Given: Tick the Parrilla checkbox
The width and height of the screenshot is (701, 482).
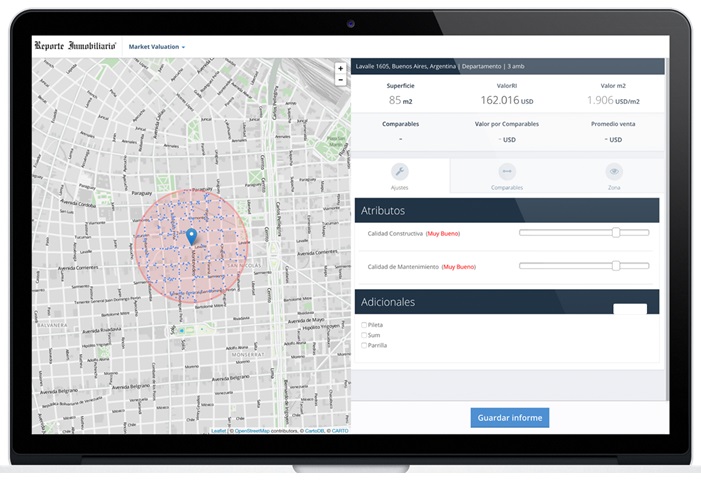Looking at the screenshot, I should (x=363, y=345).
